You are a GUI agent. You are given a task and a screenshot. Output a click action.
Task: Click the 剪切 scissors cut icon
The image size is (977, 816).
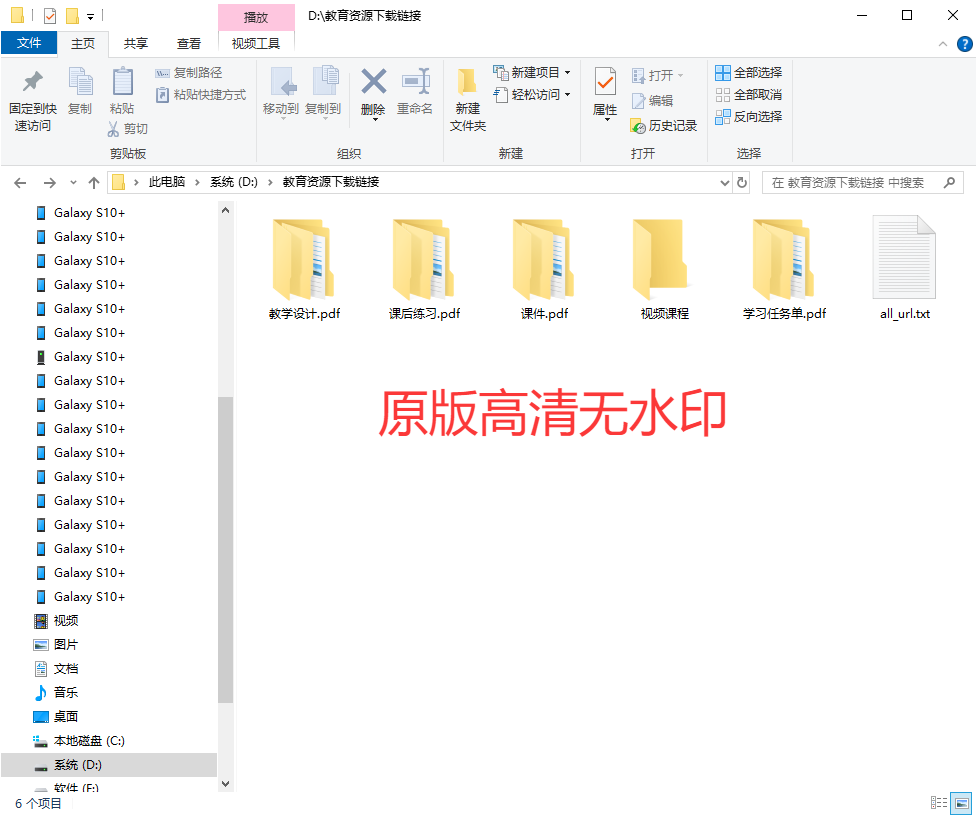(113, 128)
